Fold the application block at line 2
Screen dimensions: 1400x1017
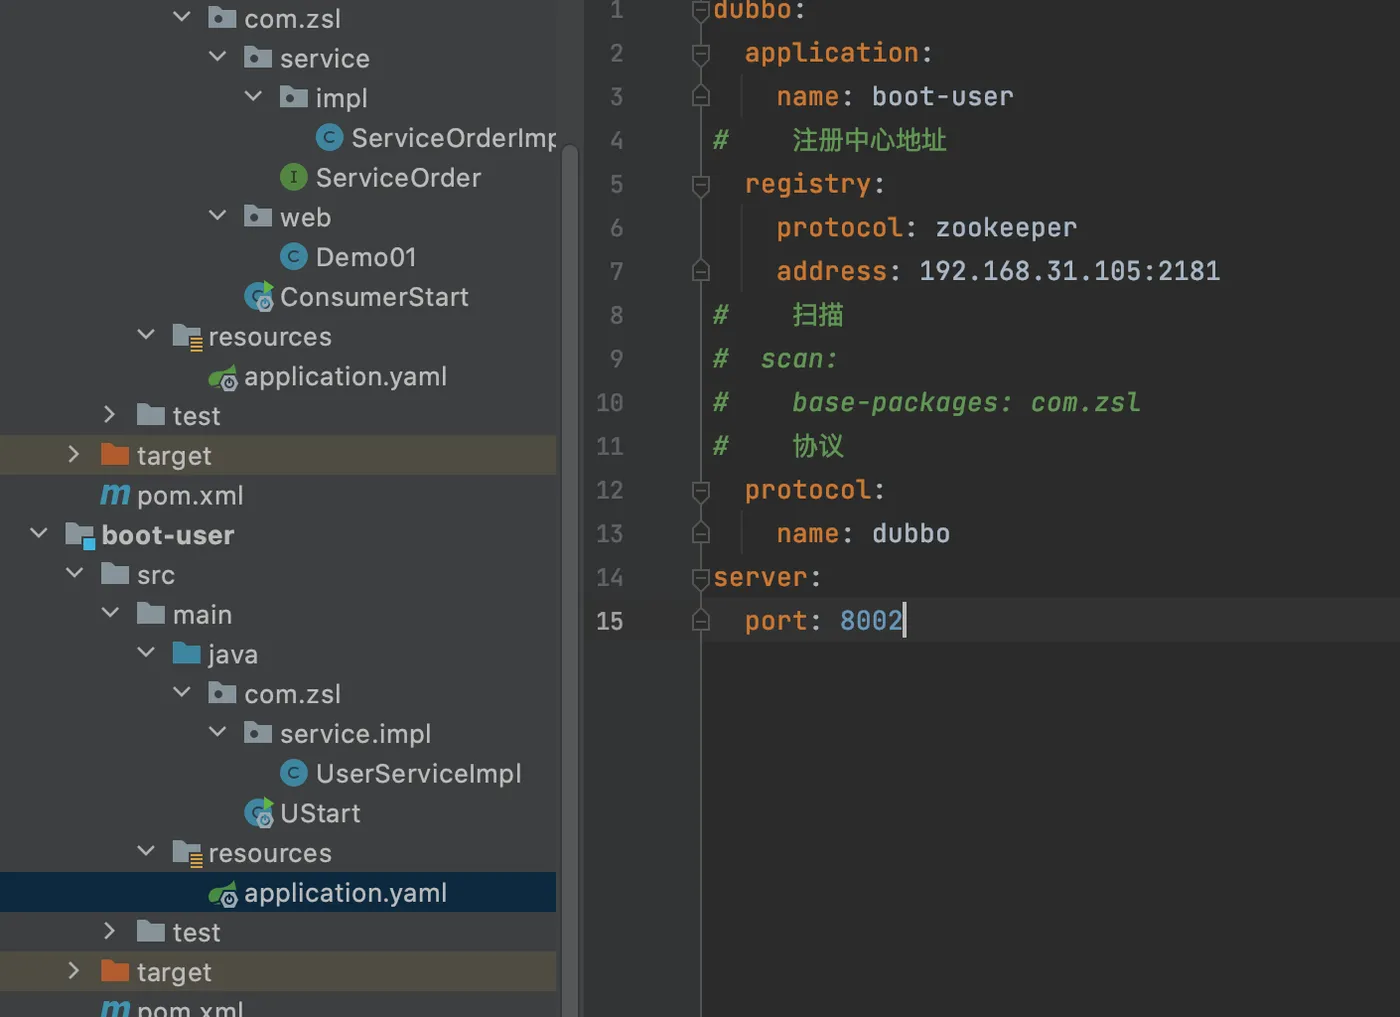point(701,54)
